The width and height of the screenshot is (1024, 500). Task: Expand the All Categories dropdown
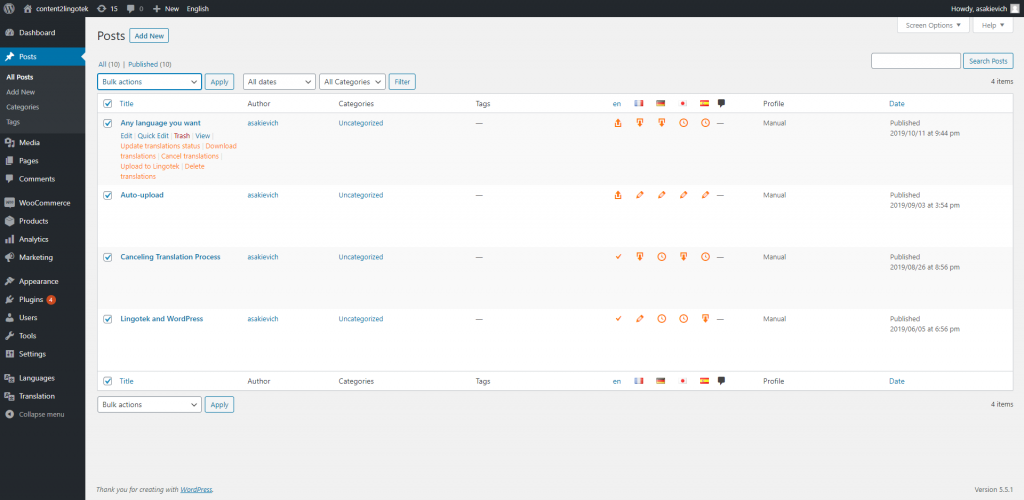pyautogui.click(x=353, y=82)
